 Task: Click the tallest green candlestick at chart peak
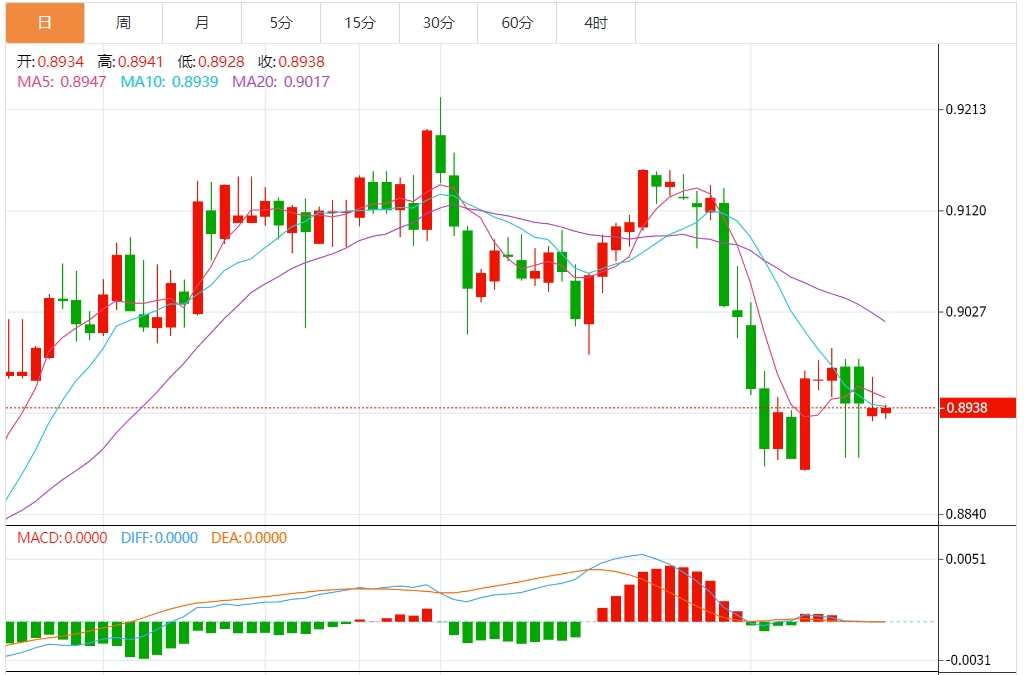(441, 154)
